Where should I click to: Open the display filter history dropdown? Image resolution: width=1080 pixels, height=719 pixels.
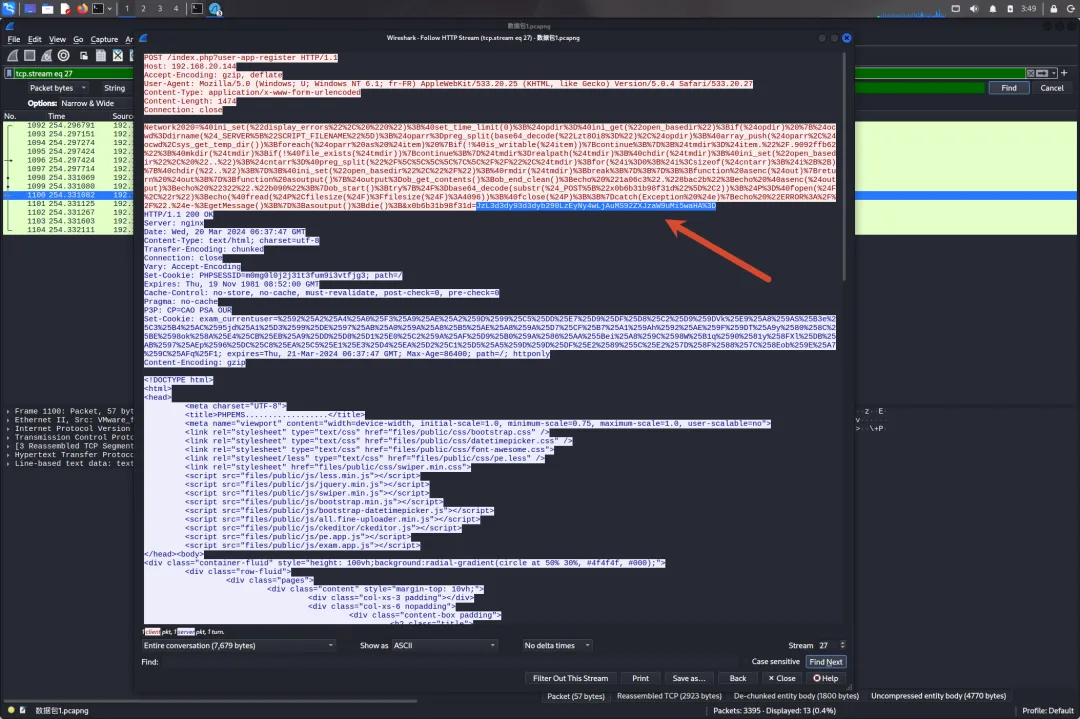click(x=1054, y=73)
